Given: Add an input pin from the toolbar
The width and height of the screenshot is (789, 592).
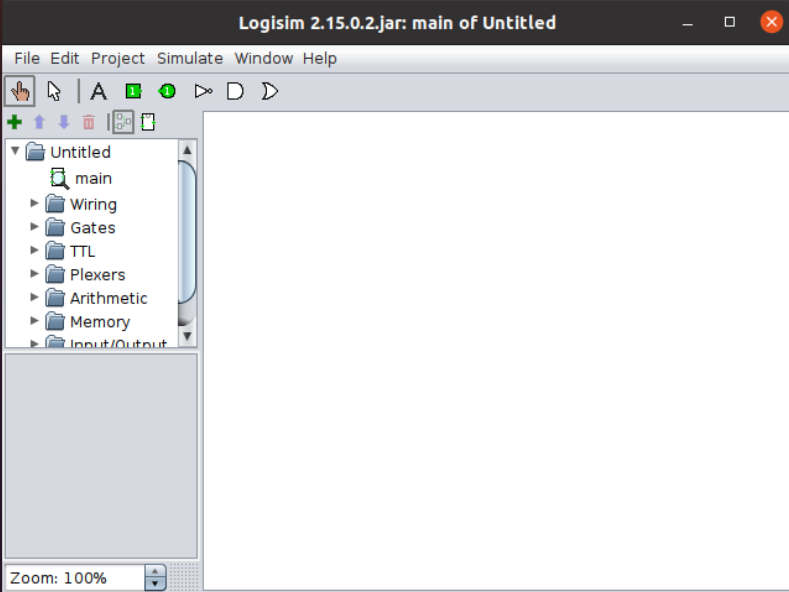Looking at the screenshot, I should [133, 91].
